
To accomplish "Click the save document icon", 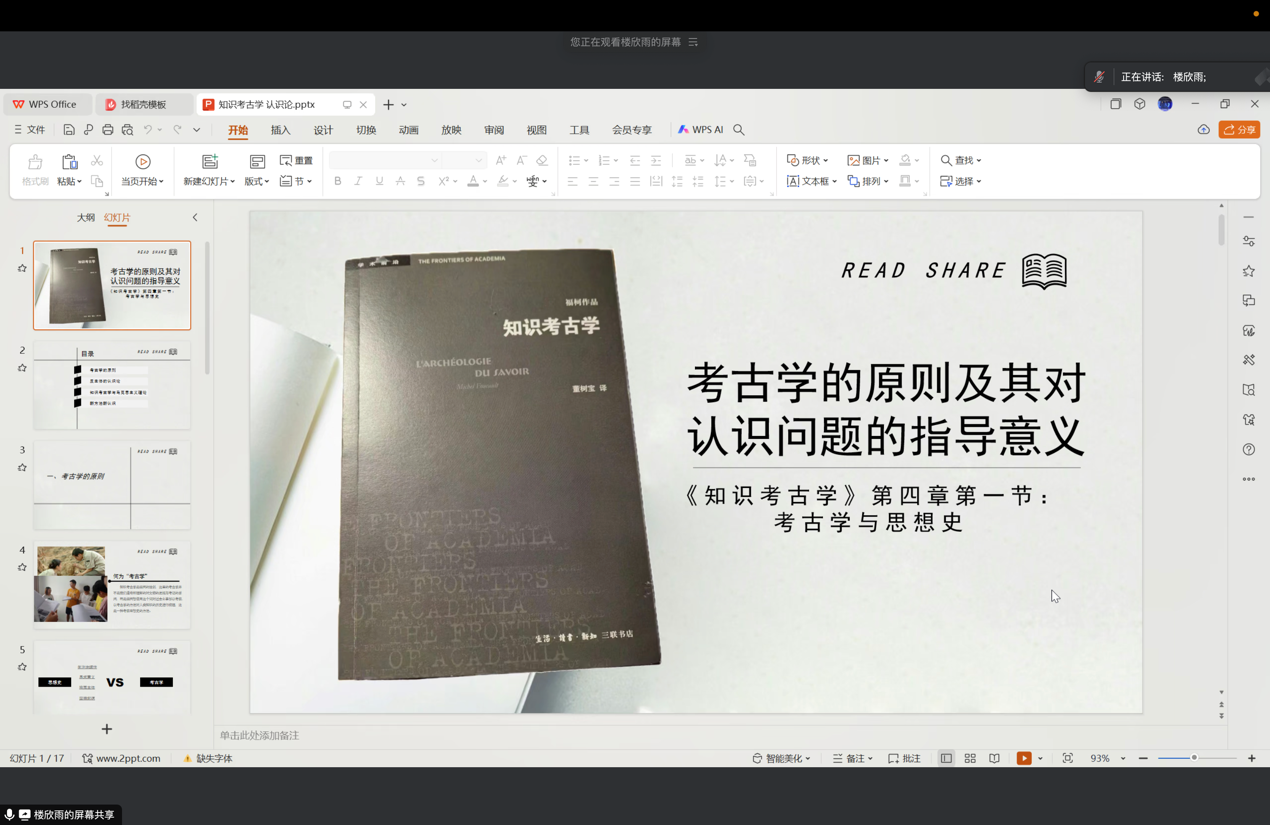I will [x=69, y=130].
